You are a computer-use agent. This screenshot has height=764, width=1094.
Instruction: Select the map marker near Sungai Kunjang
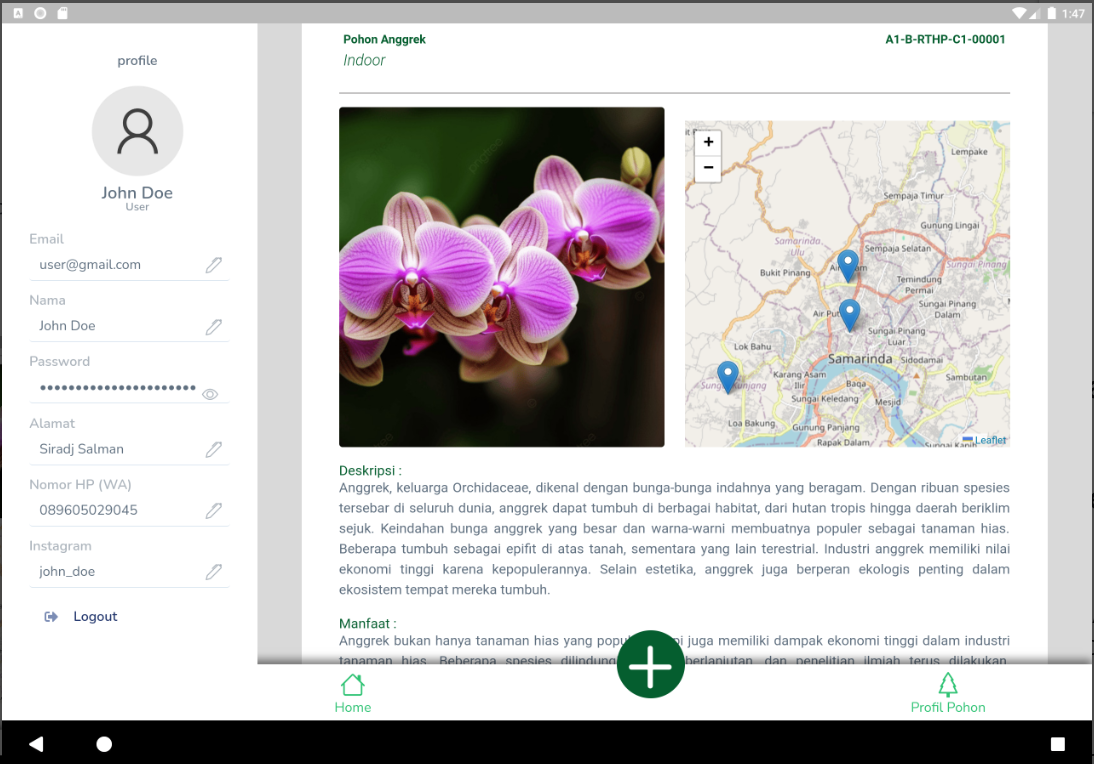coord(728,375)
